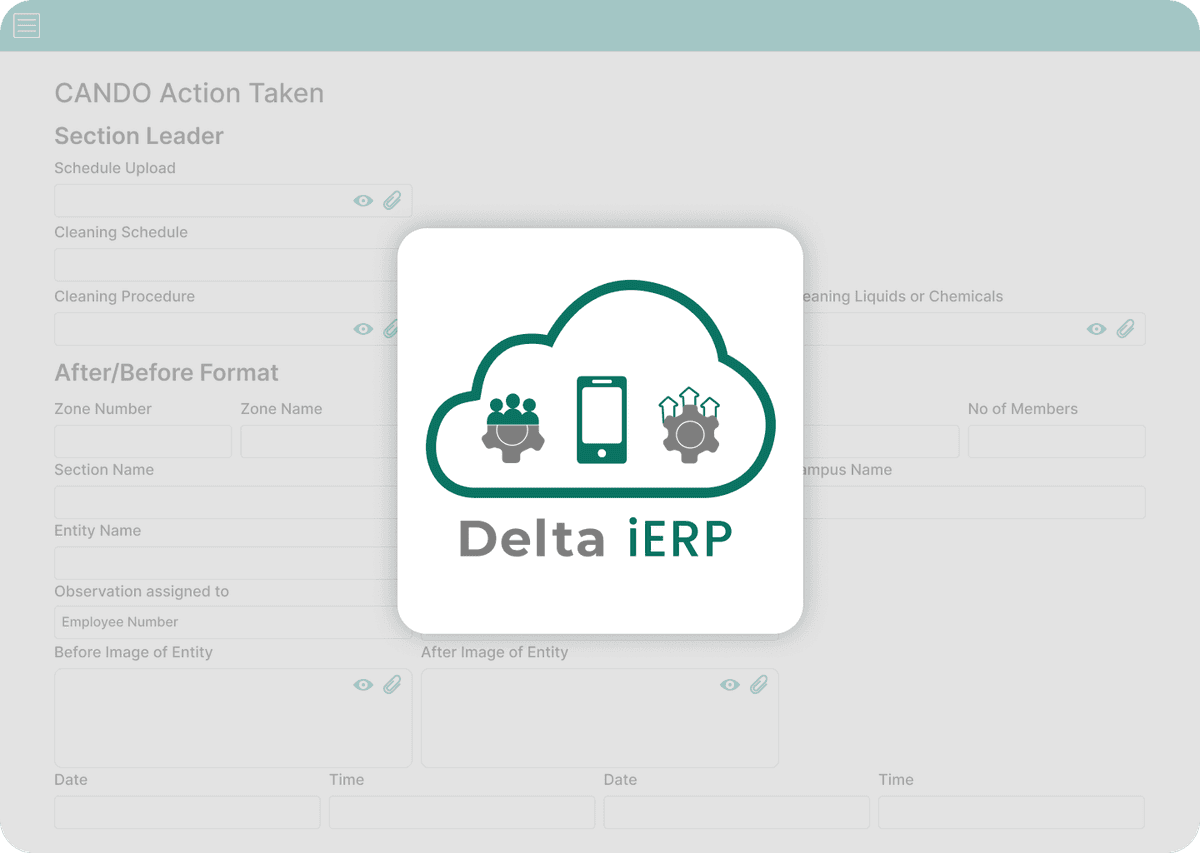Click the "Zone Number" label
Image resolution: width=1200 pixels, height=853 pixels.
click(x=103, y=409)
